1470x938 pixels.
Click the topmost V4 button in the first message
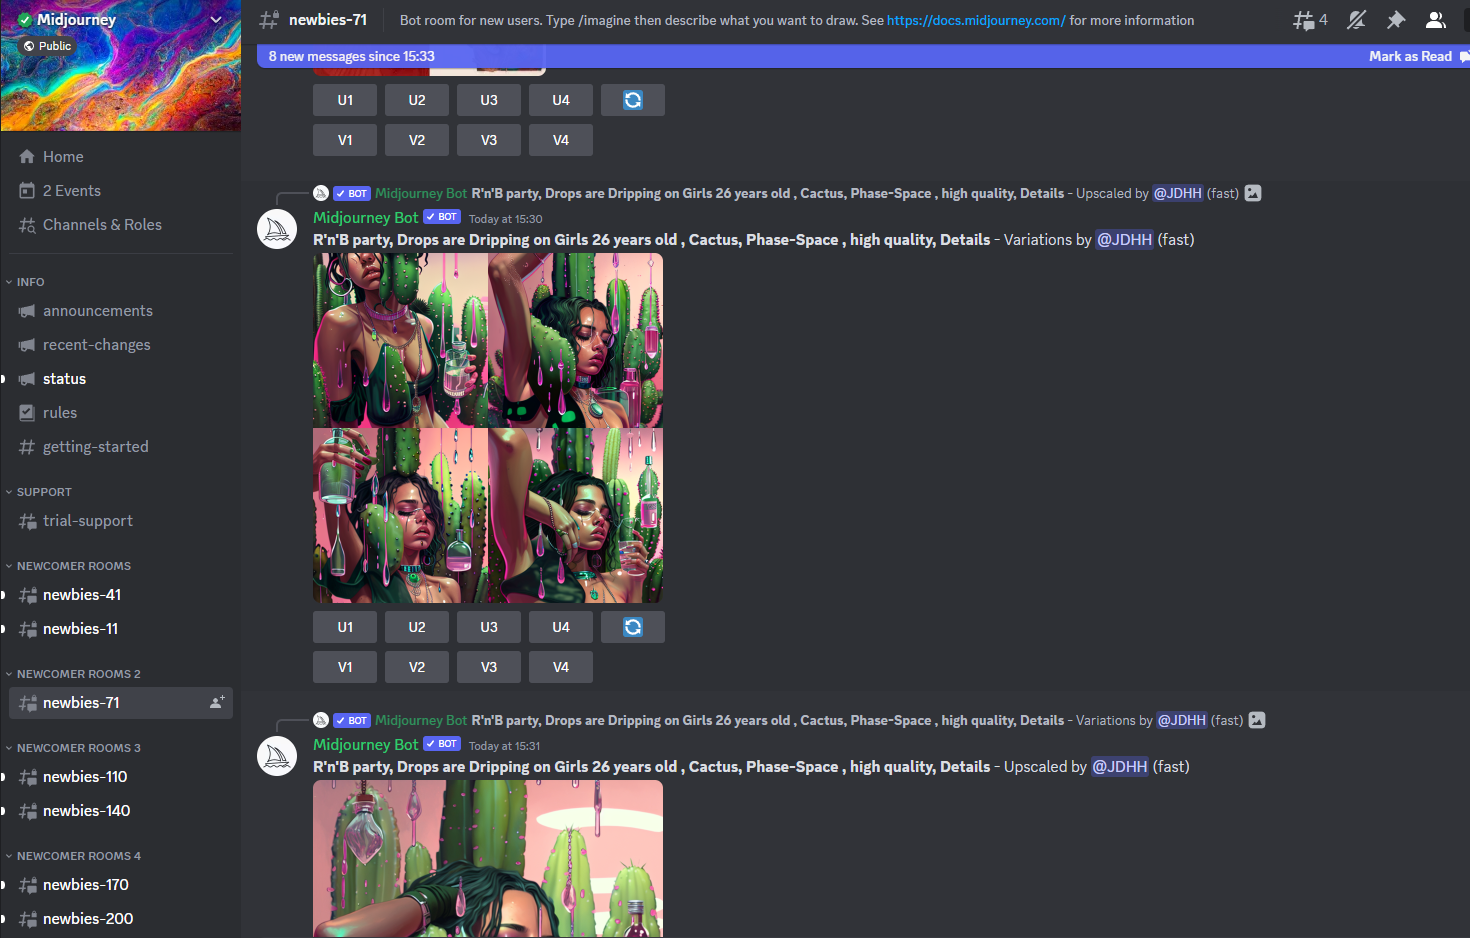pyautogui.click(x=561, y=140)
